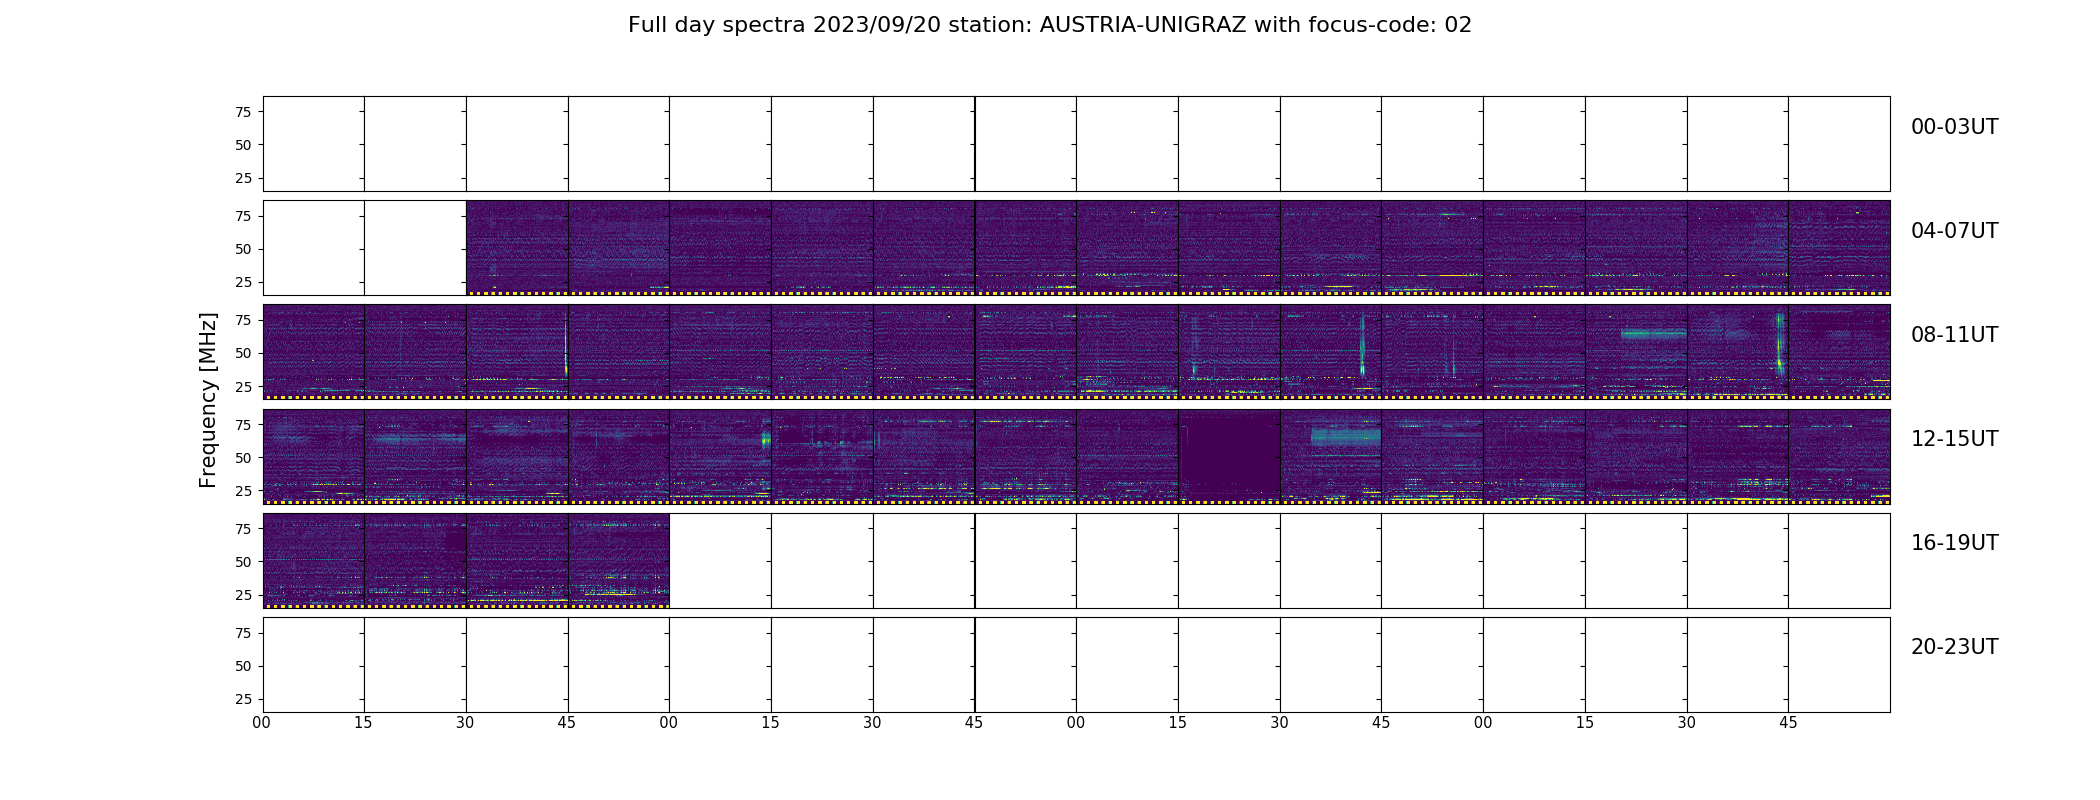Image resolution: width=2100 pixels, height=800 pixels.
Task: Click the 75 frequency tick in top row
Action: click(x=243, y=112)
